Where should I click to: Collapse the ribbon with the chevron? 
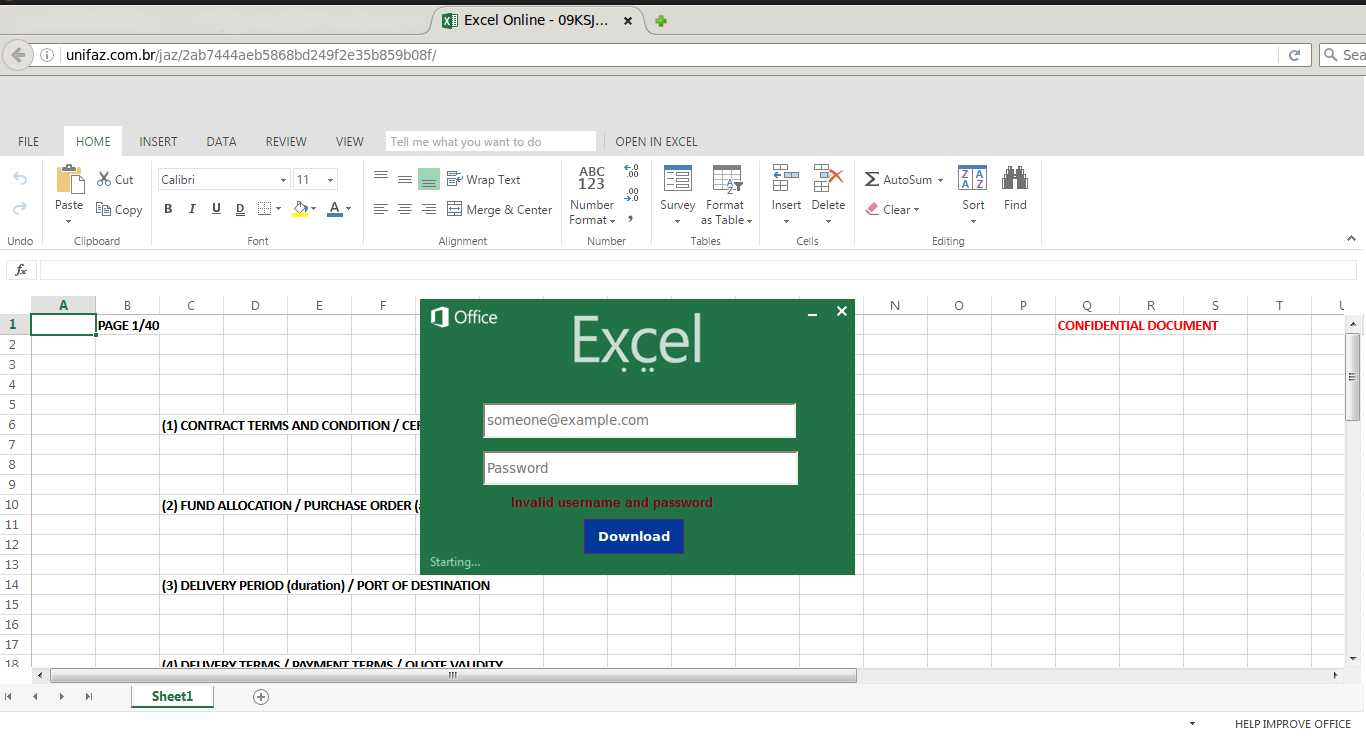click(1351, 239)
